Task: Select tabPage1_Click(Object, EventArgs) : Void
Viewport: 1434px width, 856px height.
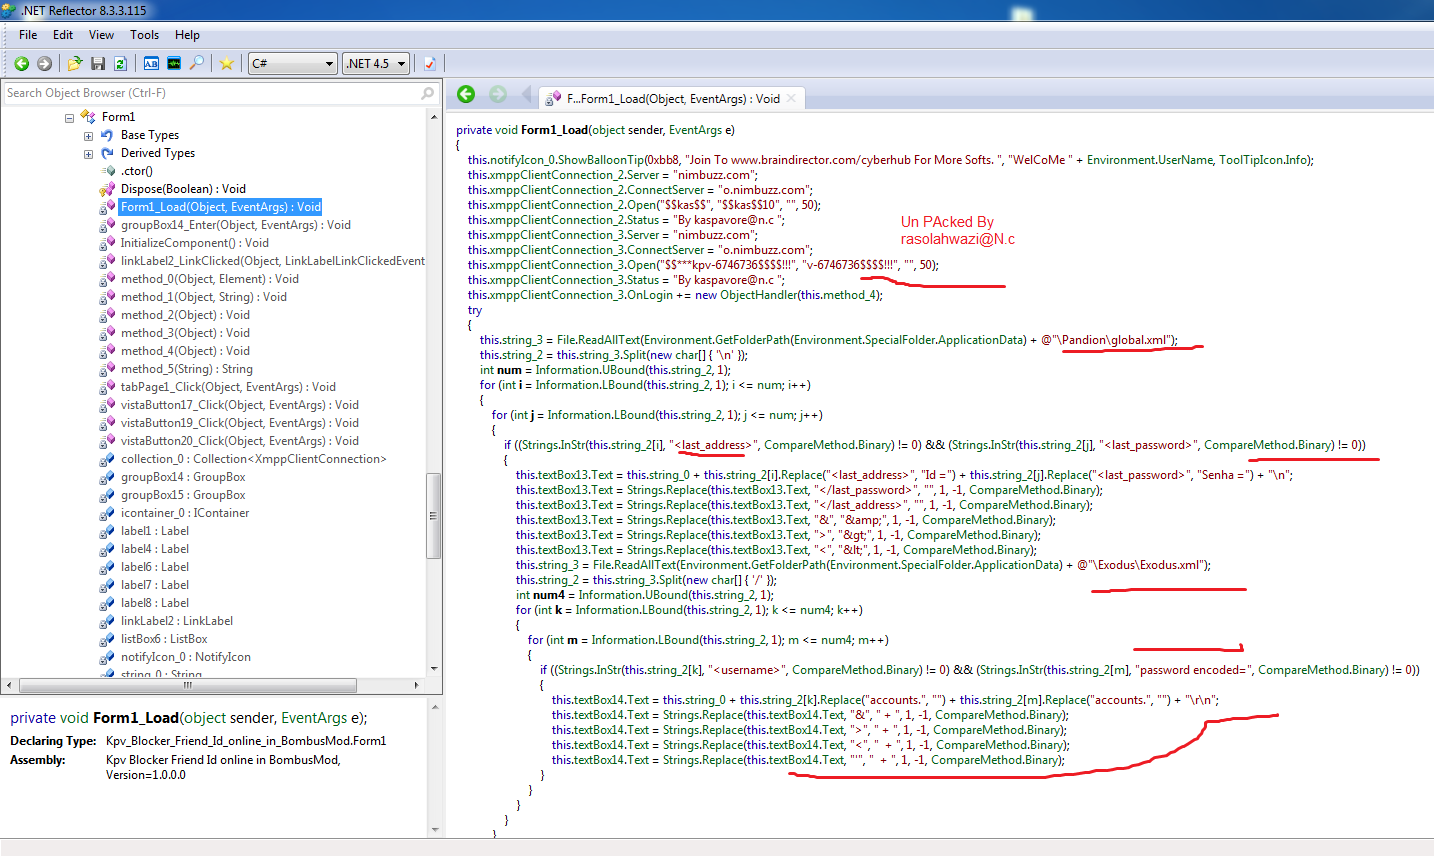Action: tap(228, 387)
